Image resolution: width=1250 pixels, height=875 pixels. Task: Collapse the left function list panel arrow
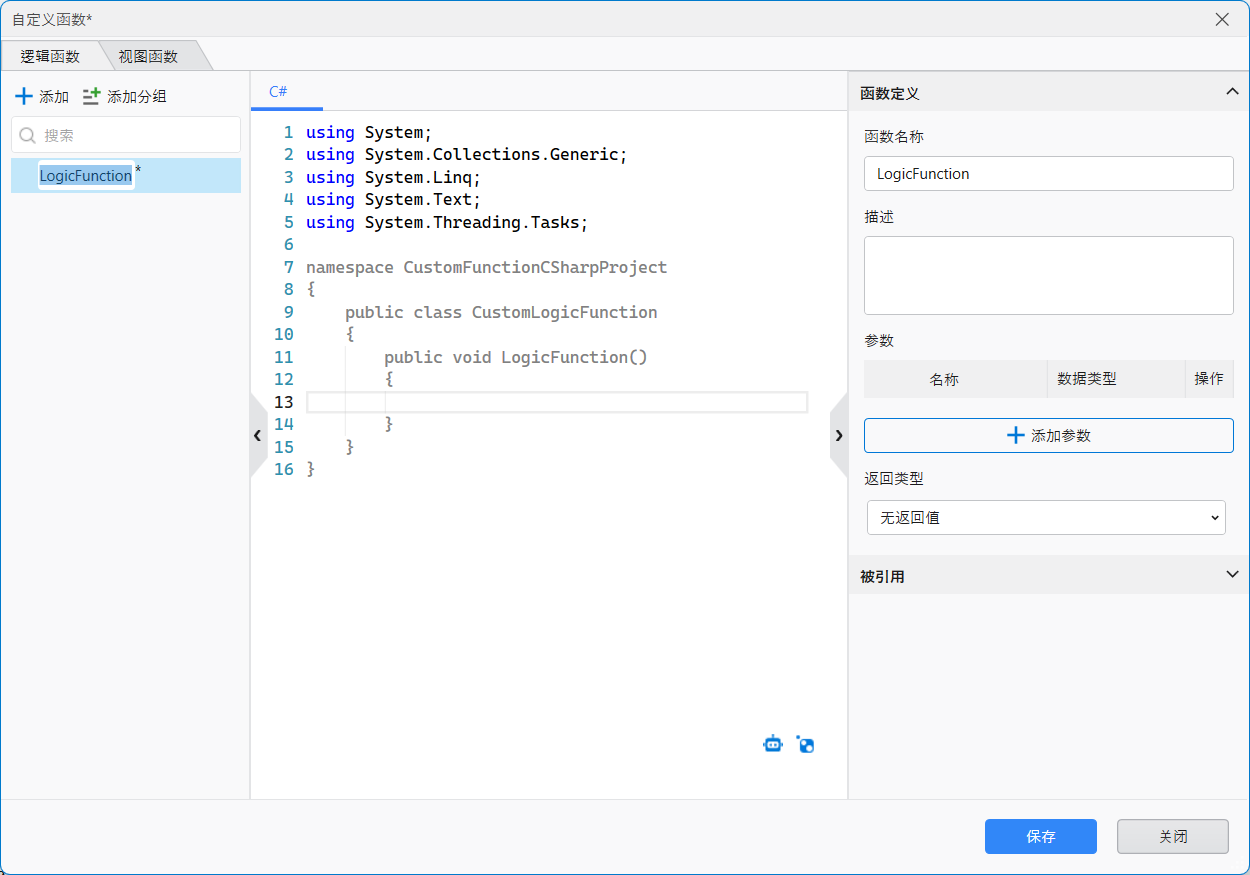pyautogui.click(x=257, y=435)
